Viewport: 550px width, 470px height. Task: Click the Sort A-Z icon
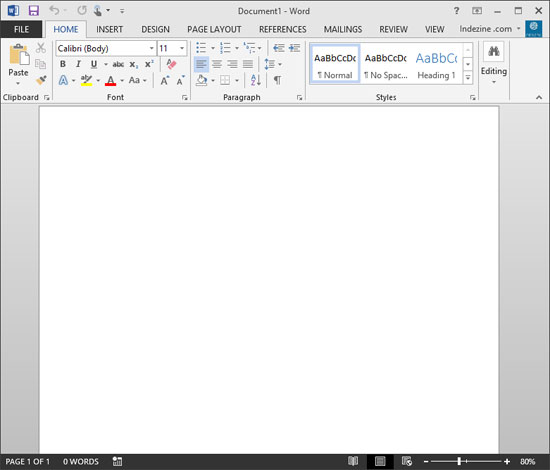256,80
